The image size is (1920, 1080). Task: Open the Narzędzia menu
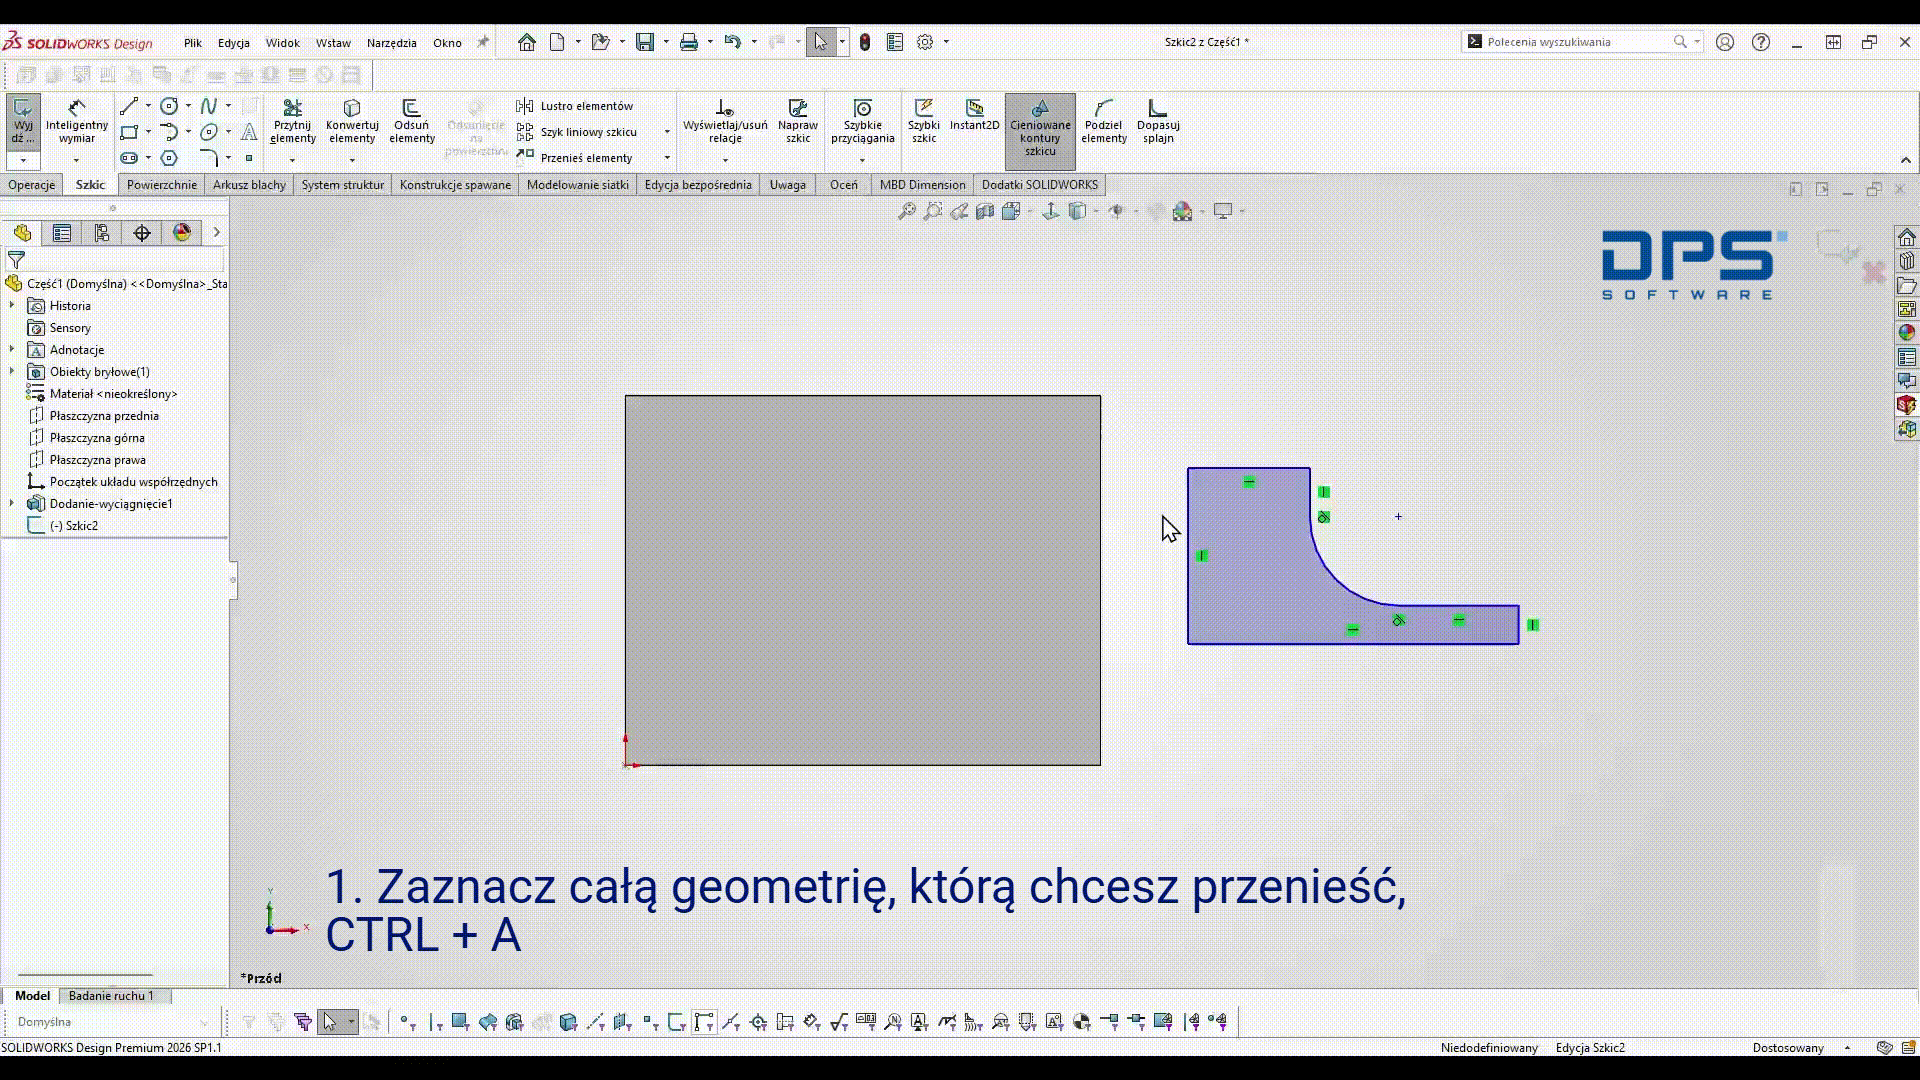click(391, 43)
